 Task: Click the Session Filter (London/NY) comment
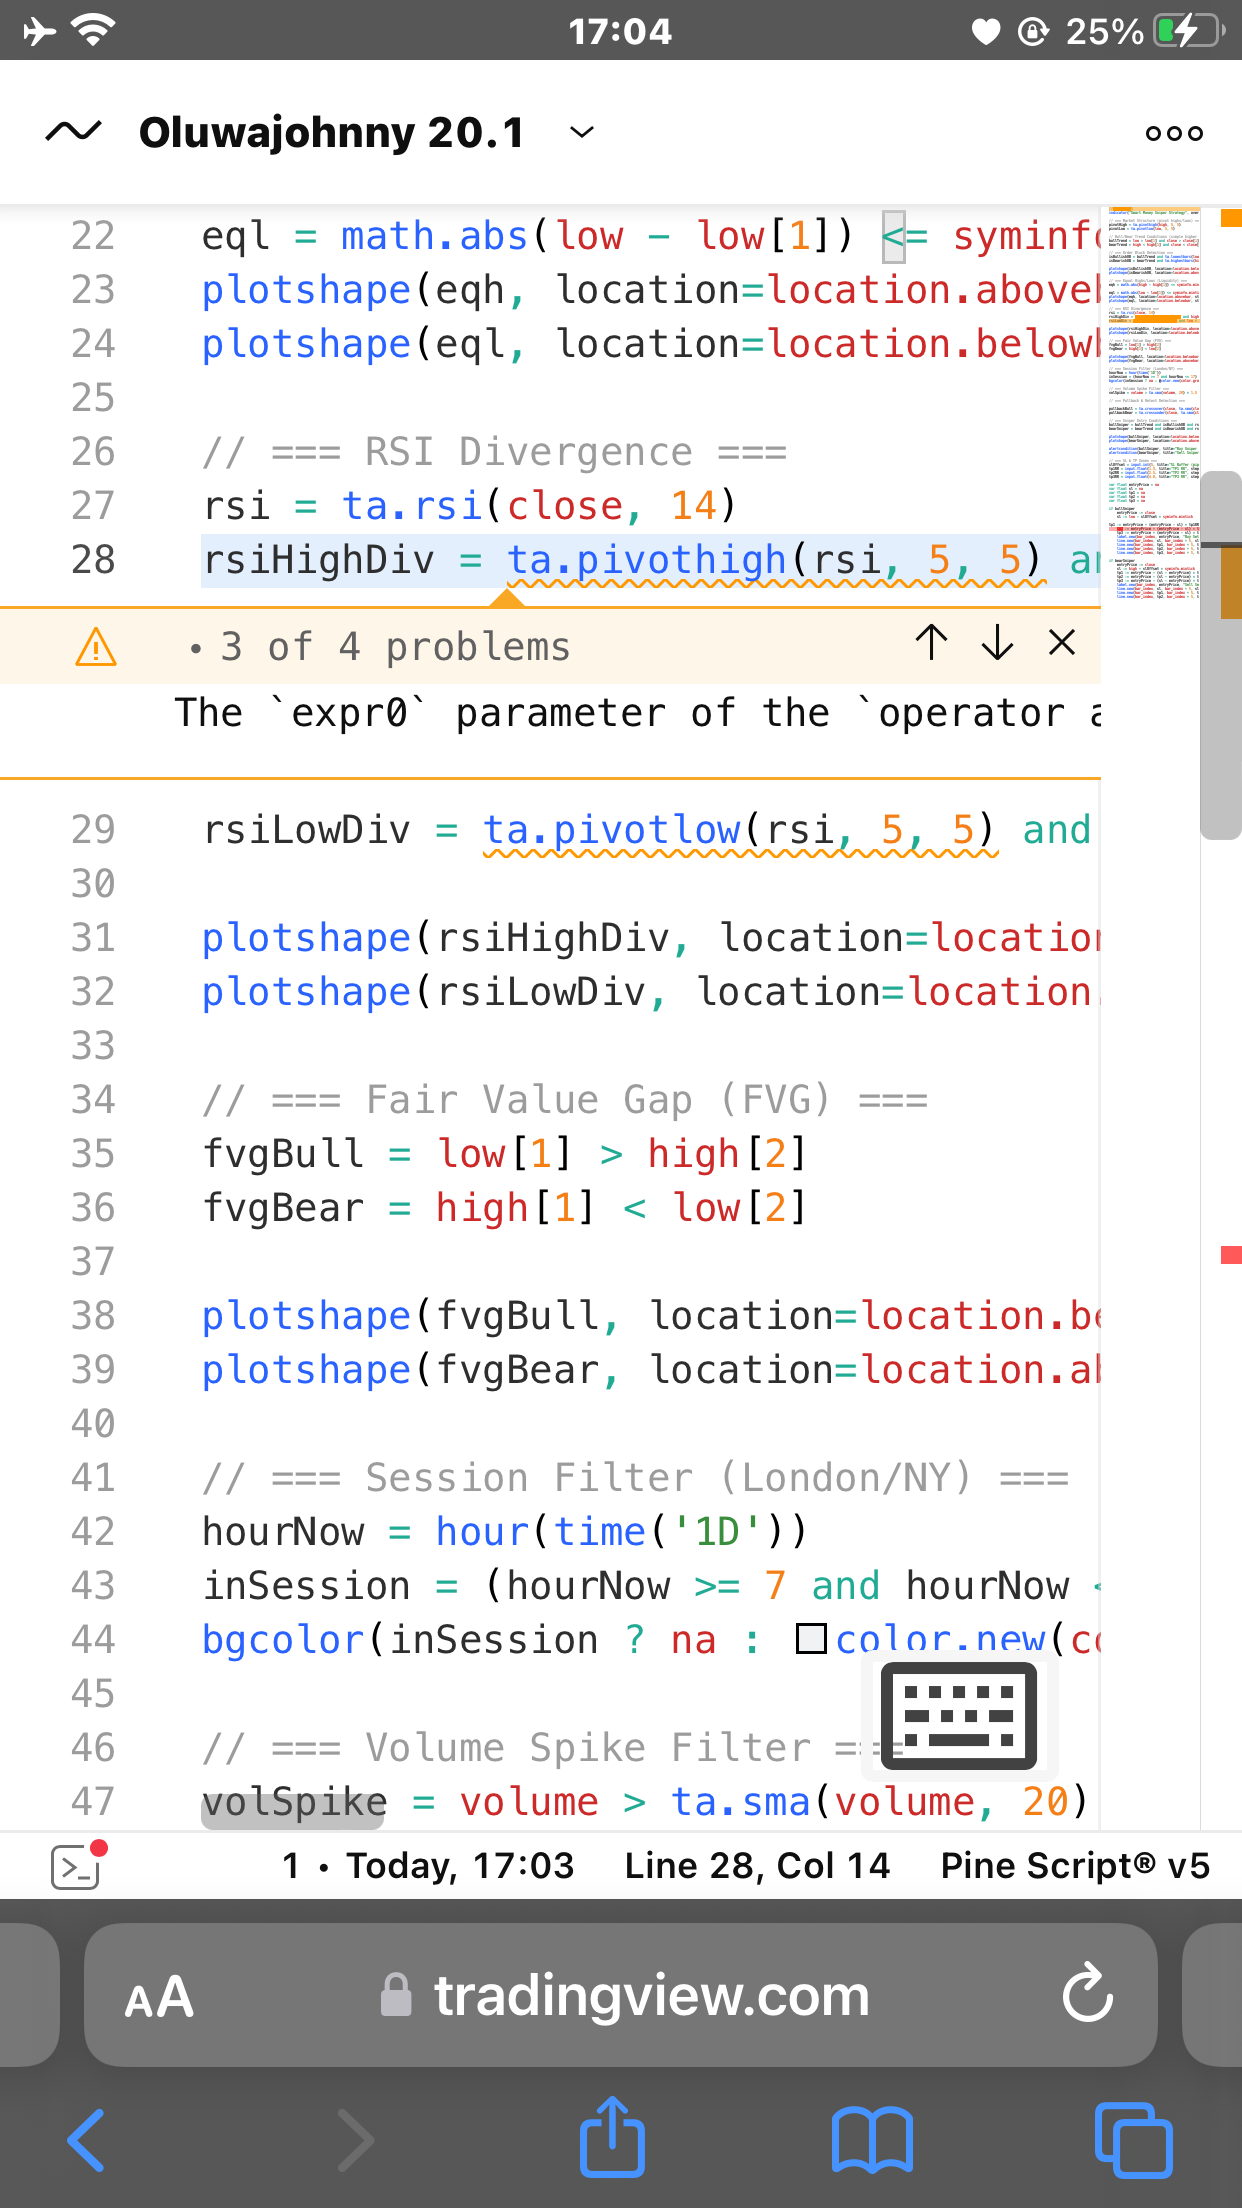point(636,1478)
